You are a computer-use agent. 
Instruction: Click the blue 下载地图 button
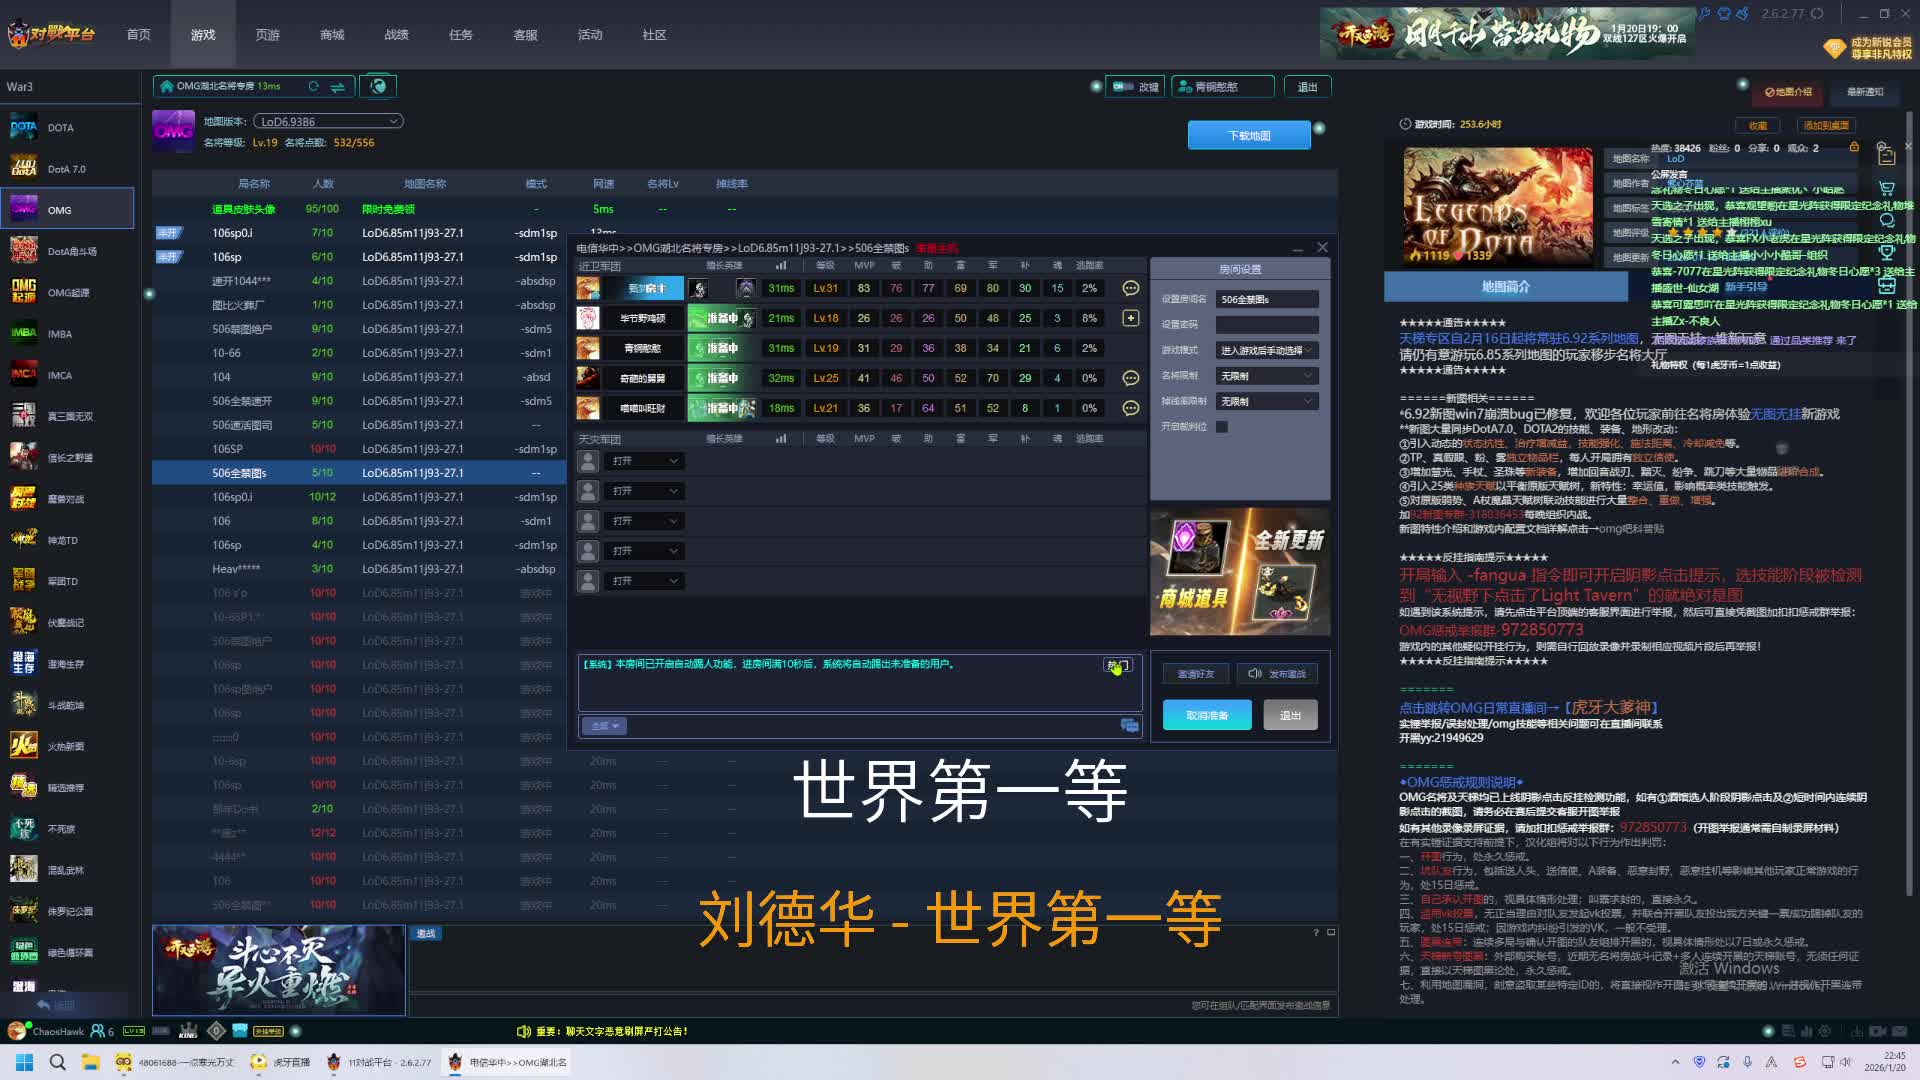(1248, 136)
